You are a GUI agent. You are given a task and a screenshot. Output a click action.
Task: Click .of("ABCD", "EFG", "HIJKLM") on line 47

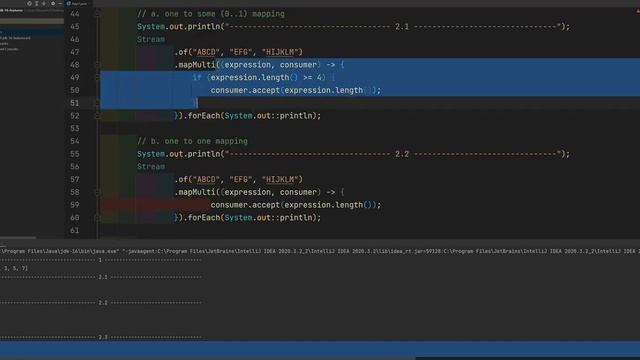(x=239, y=52)
